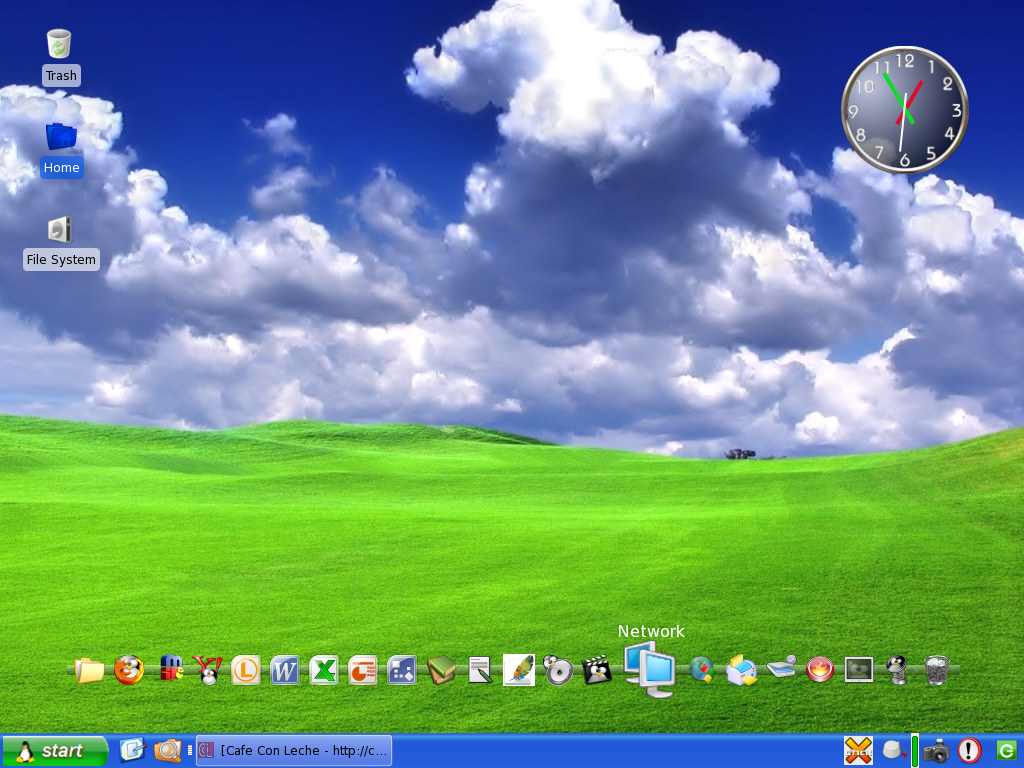Click the blue document launcher beside start
The image size is (1024, 768).
(x=133, y=750)
